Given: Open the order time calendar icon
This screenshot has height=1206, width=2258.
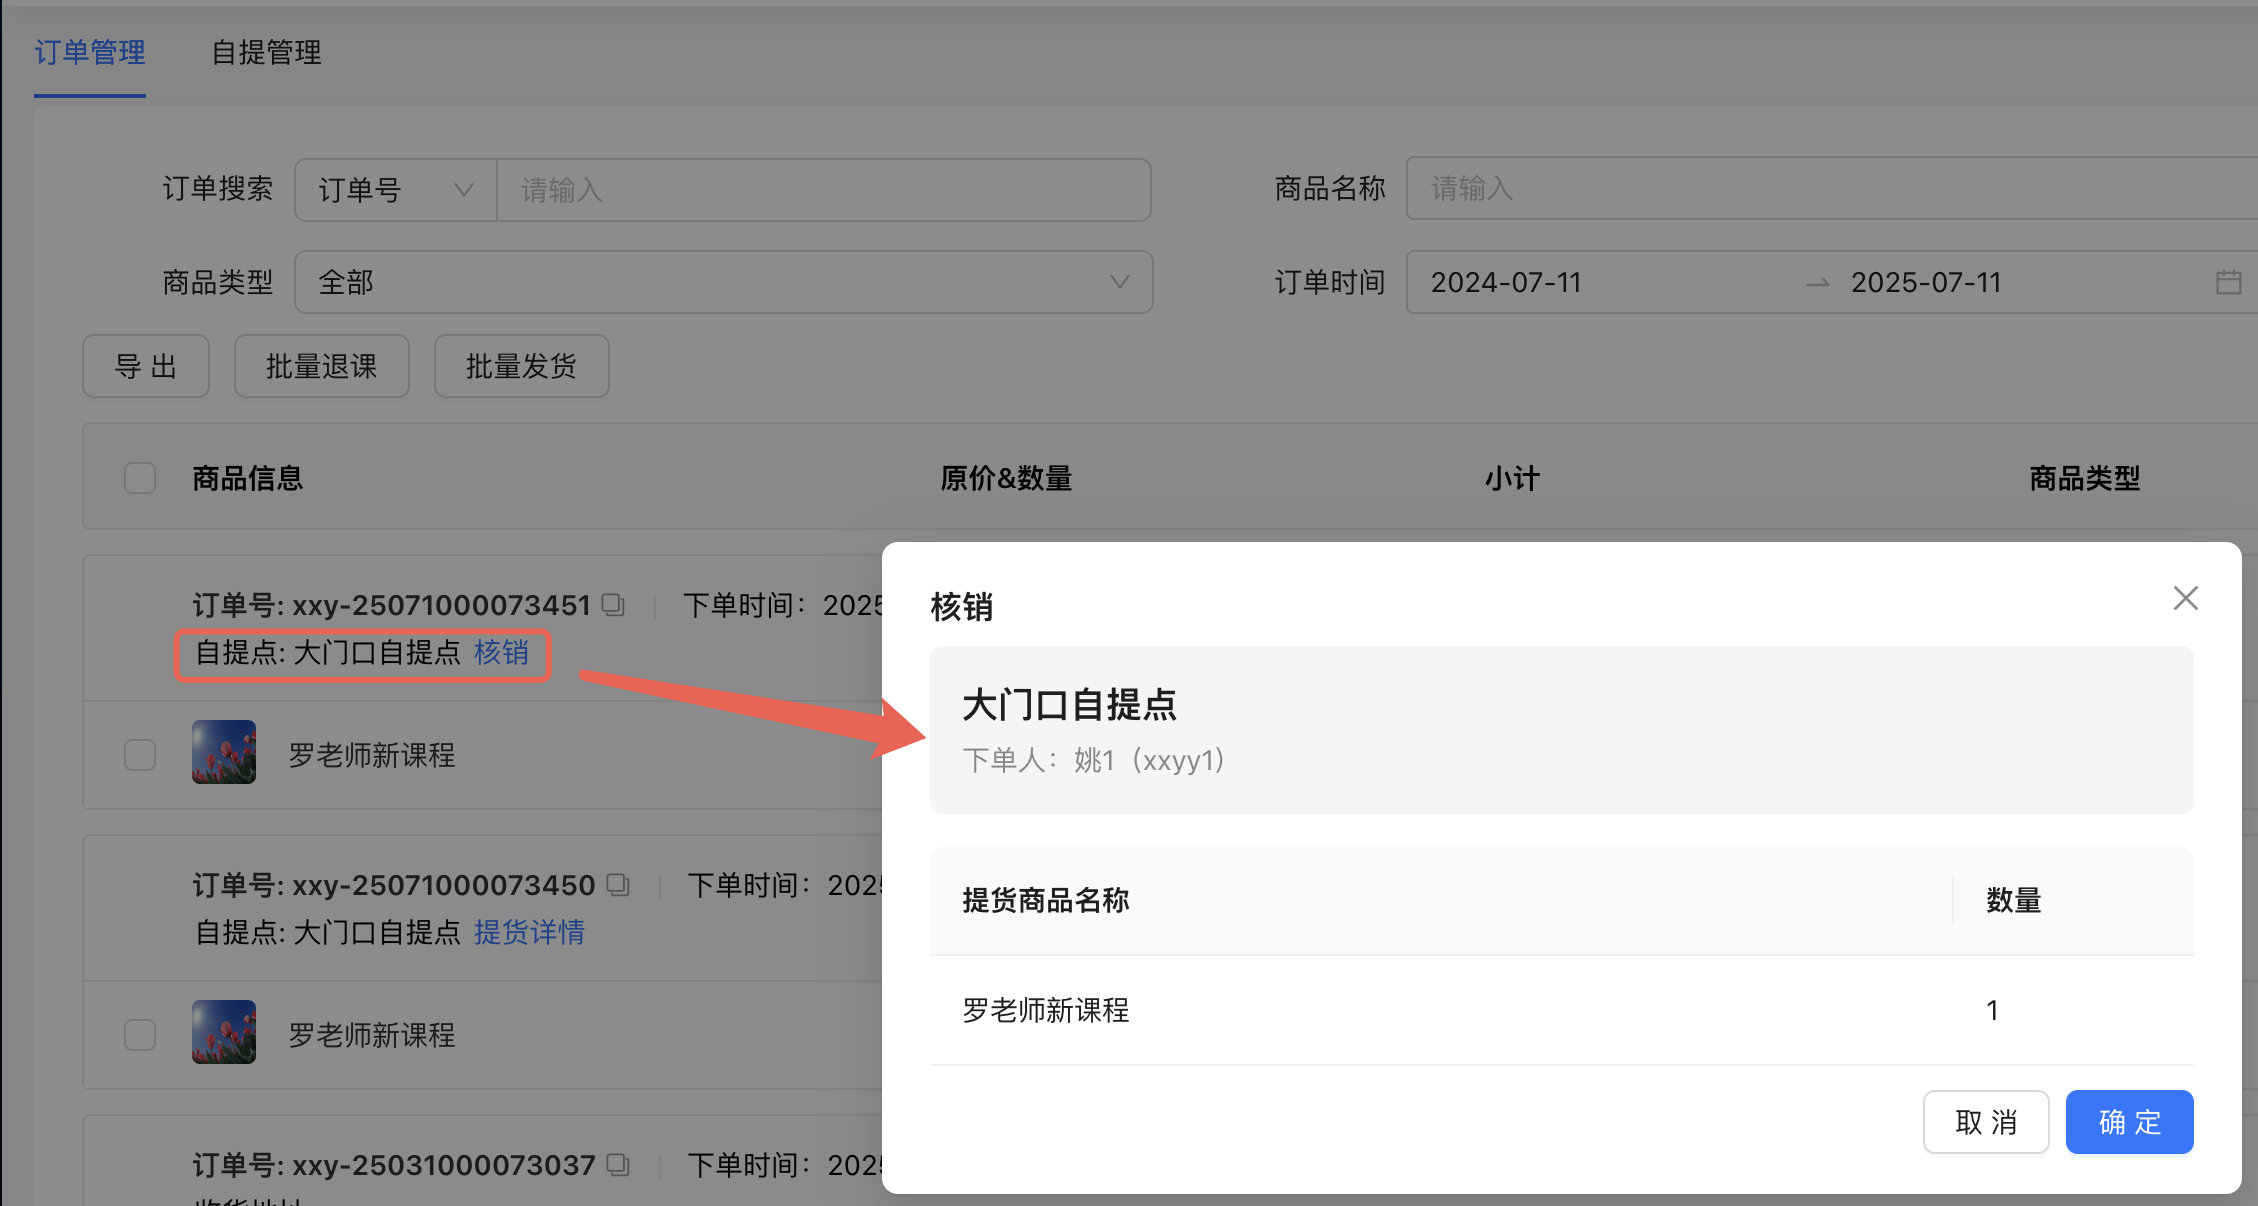Looking at the screenshot, I should coord(2228,282).
